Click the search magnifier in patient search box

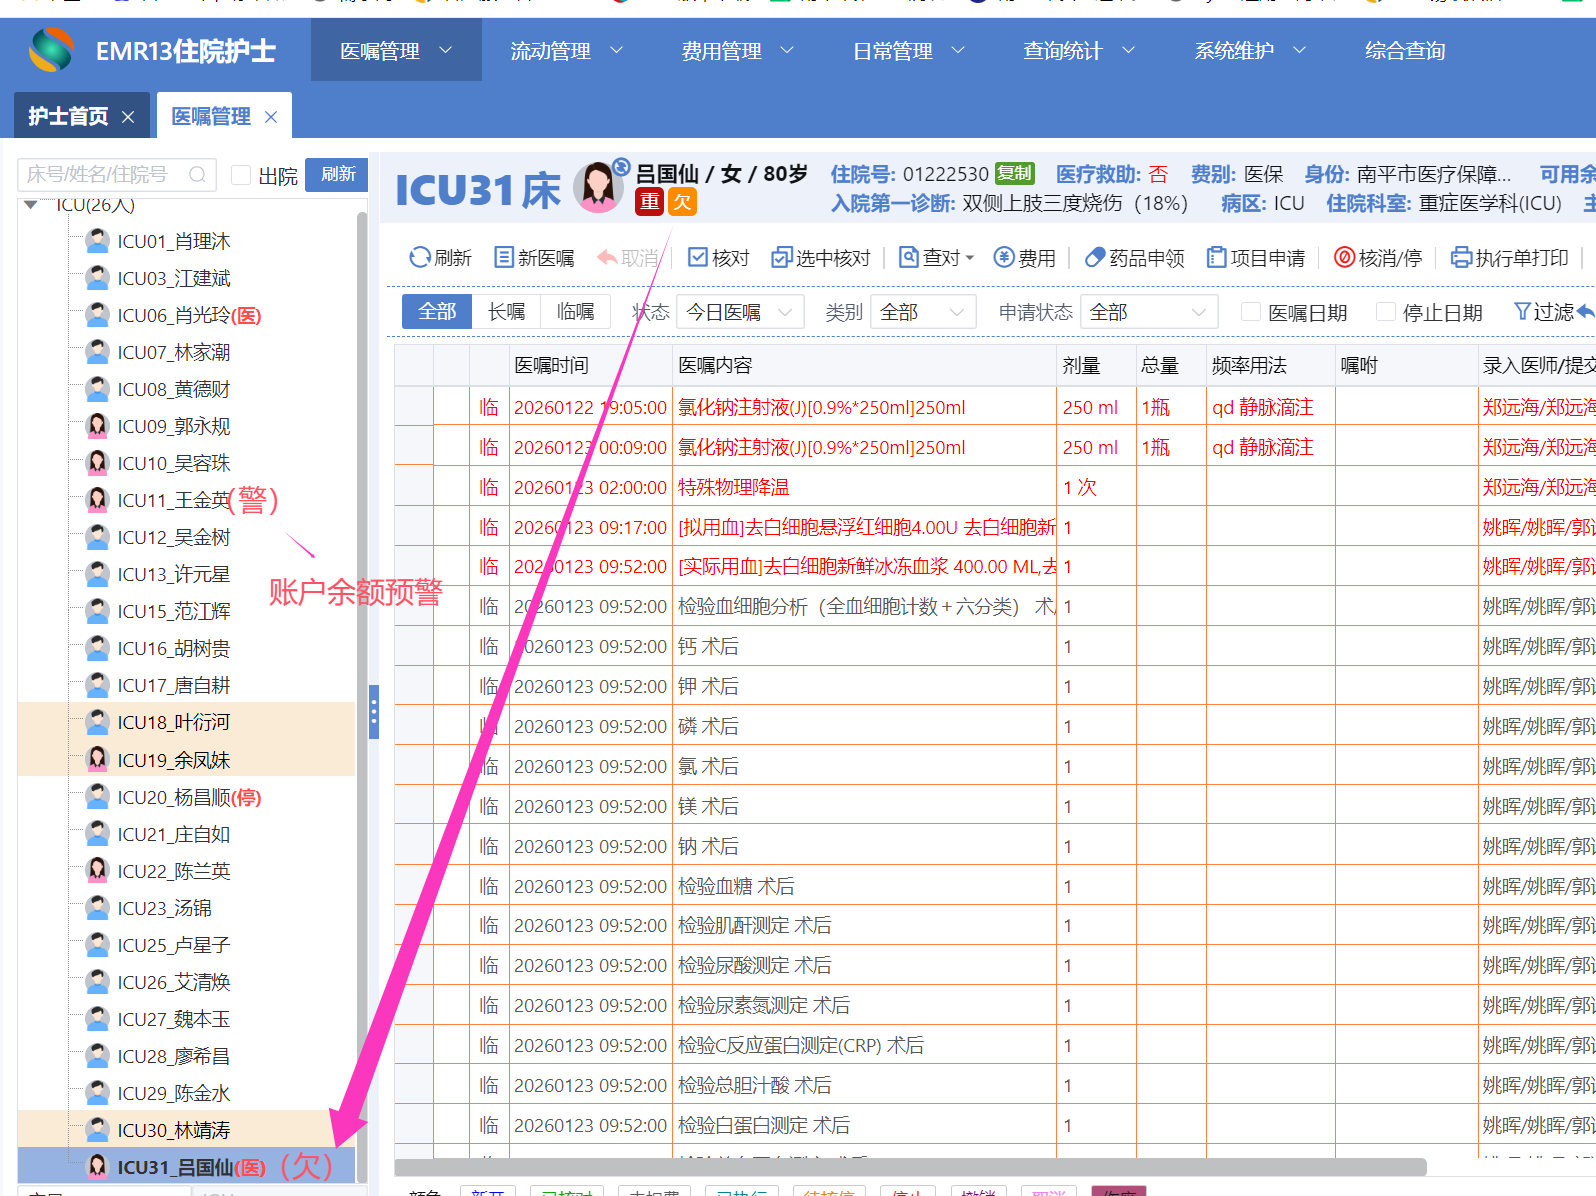point(198,175)
